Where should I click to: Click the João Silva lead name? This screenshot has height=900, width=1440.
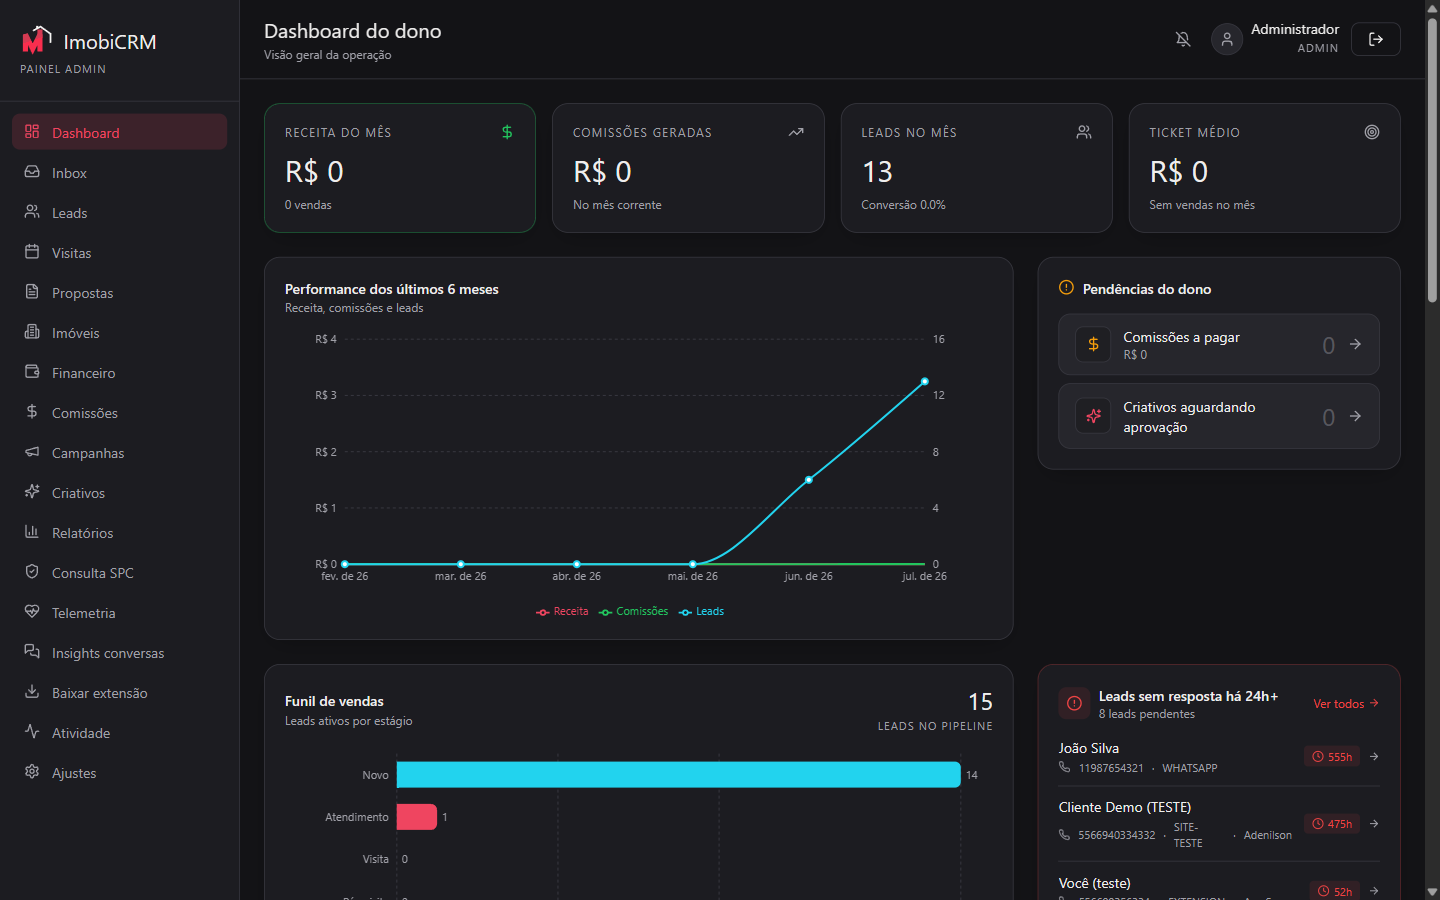[1089, 748]
